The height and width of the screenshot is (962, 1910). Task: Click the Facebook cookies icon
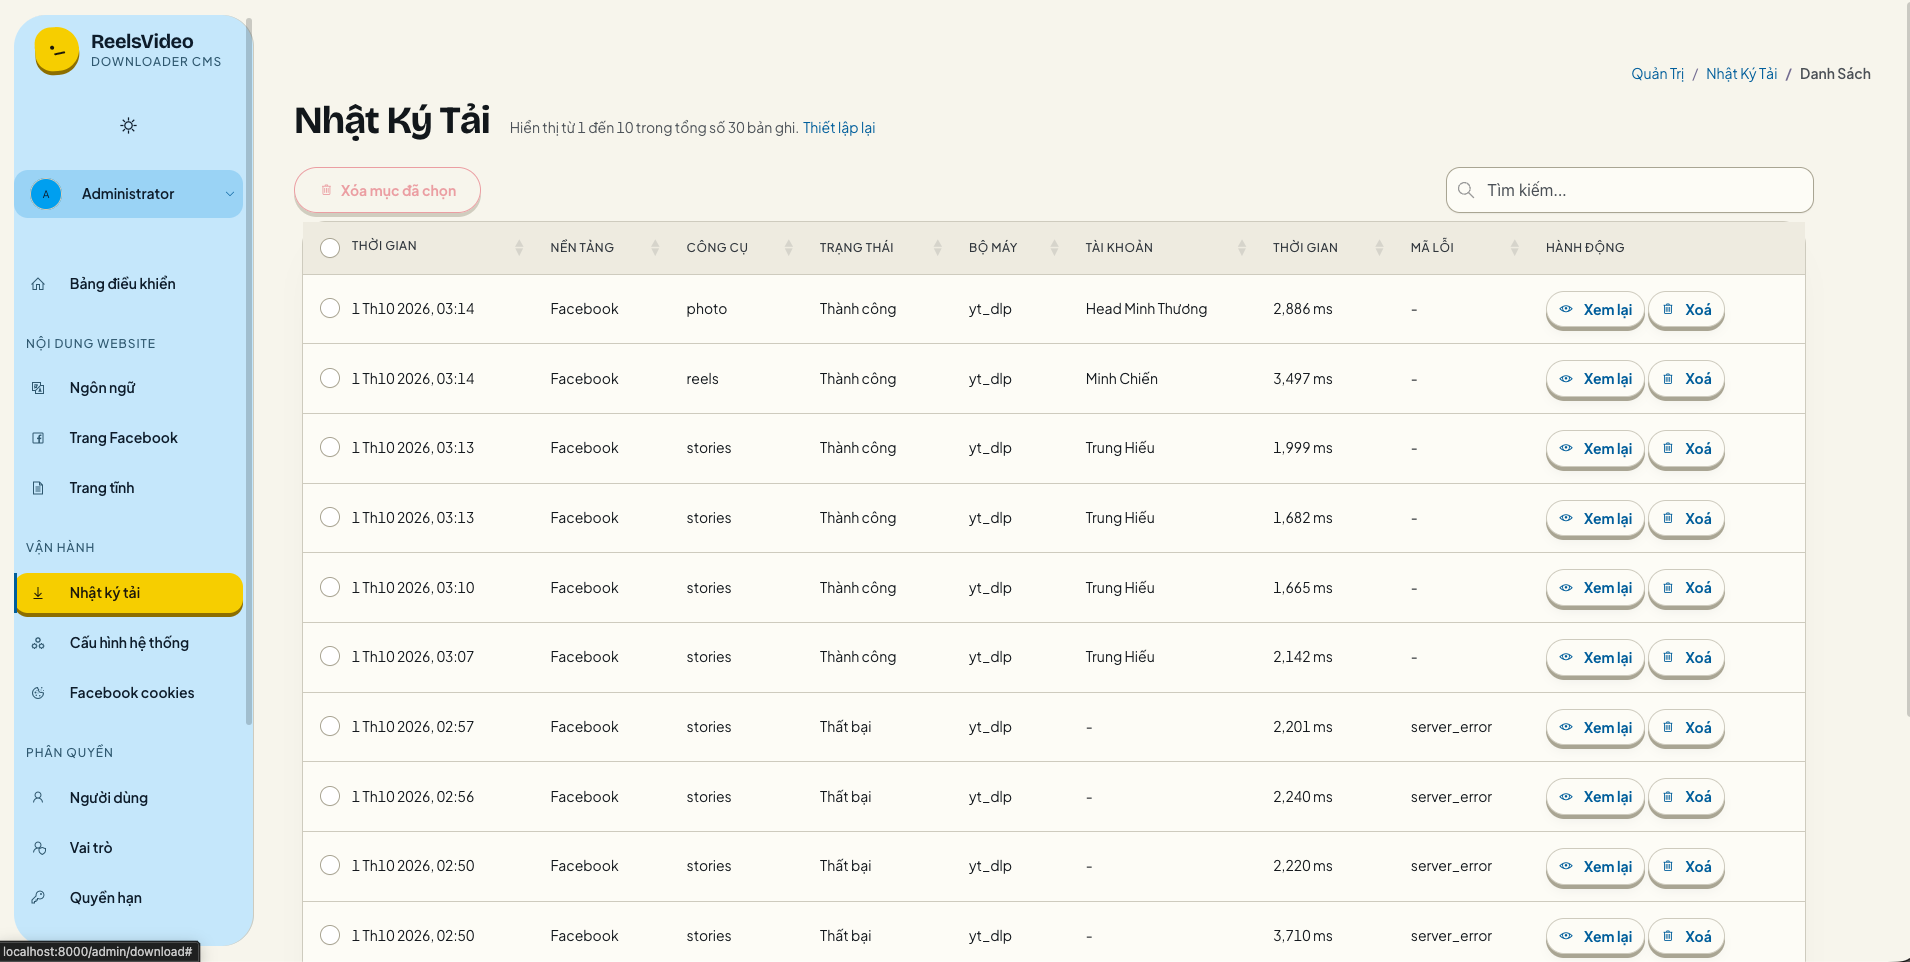[38, 693]
